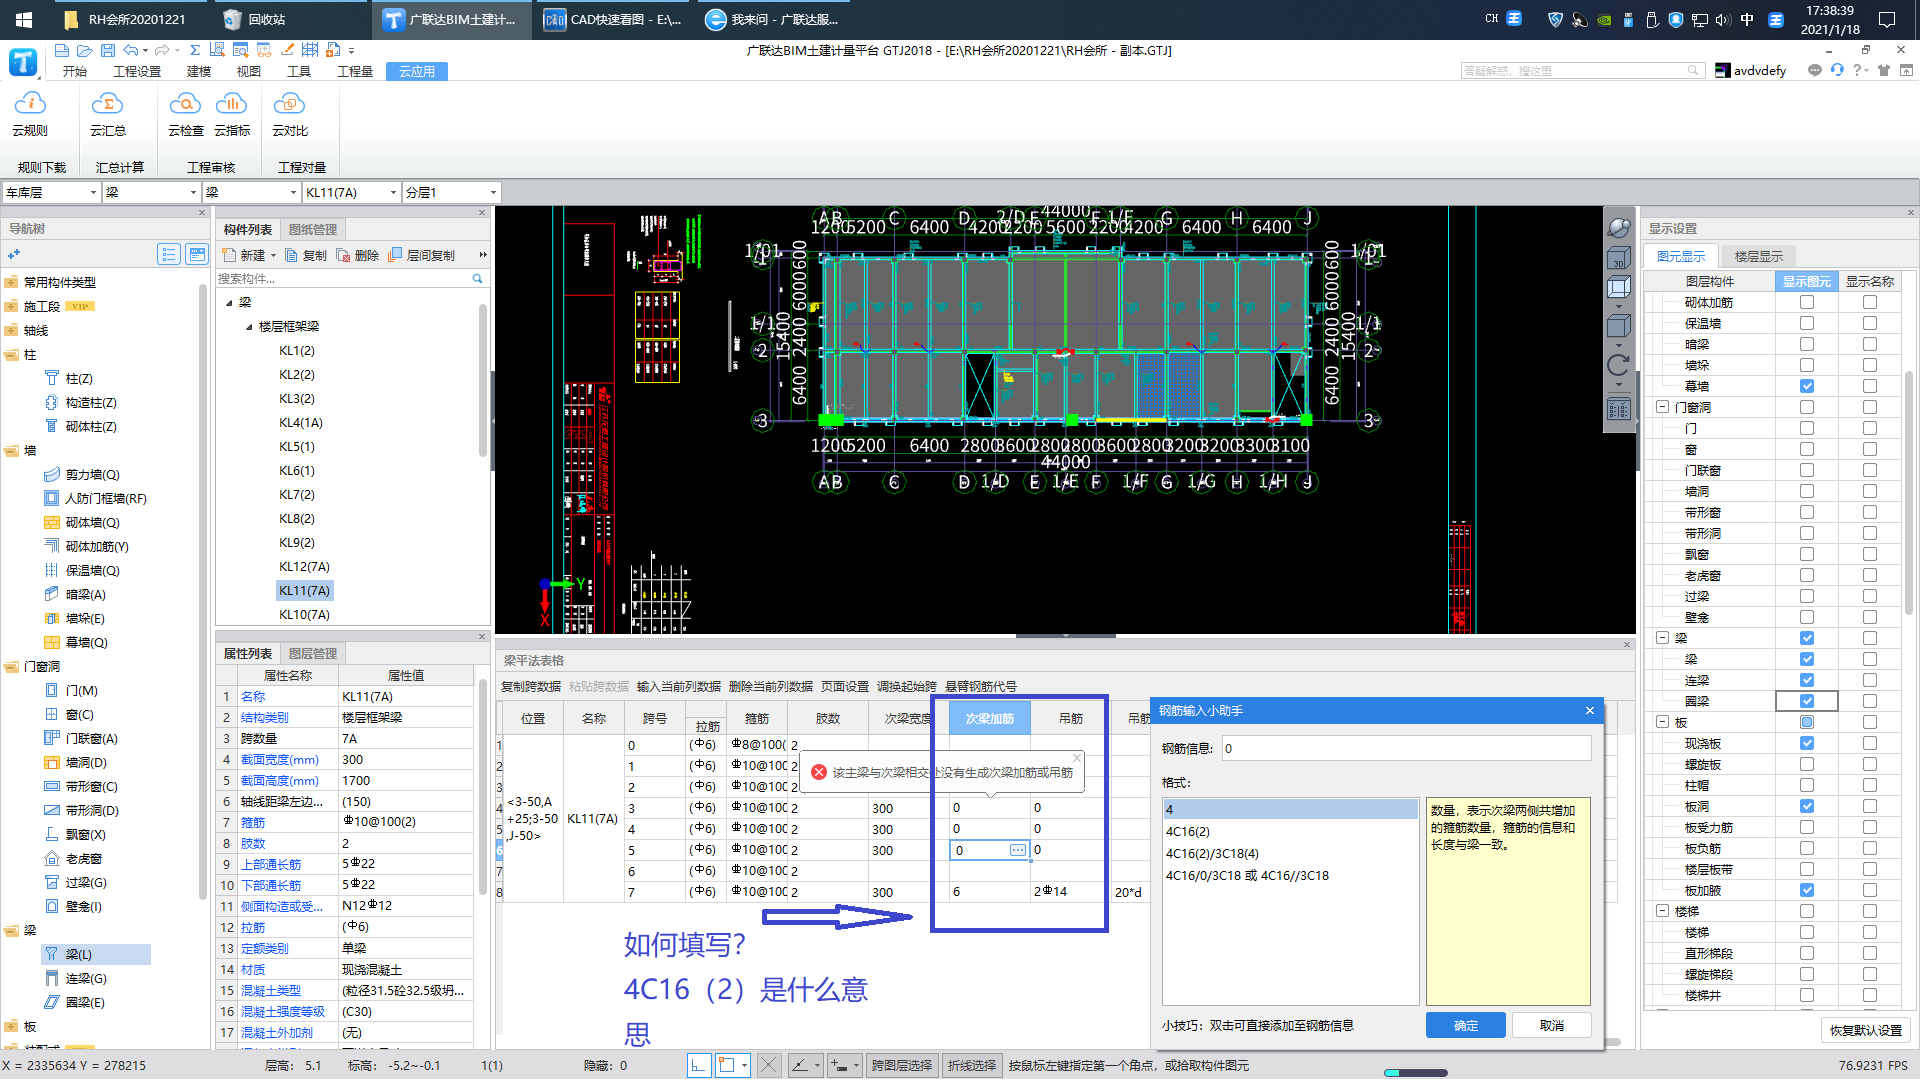The width and height of the screenshot is (1920, 1080).
Task: Click the 云规则 cloud icon
Action: pyautogui.click(x=30, y=104)
